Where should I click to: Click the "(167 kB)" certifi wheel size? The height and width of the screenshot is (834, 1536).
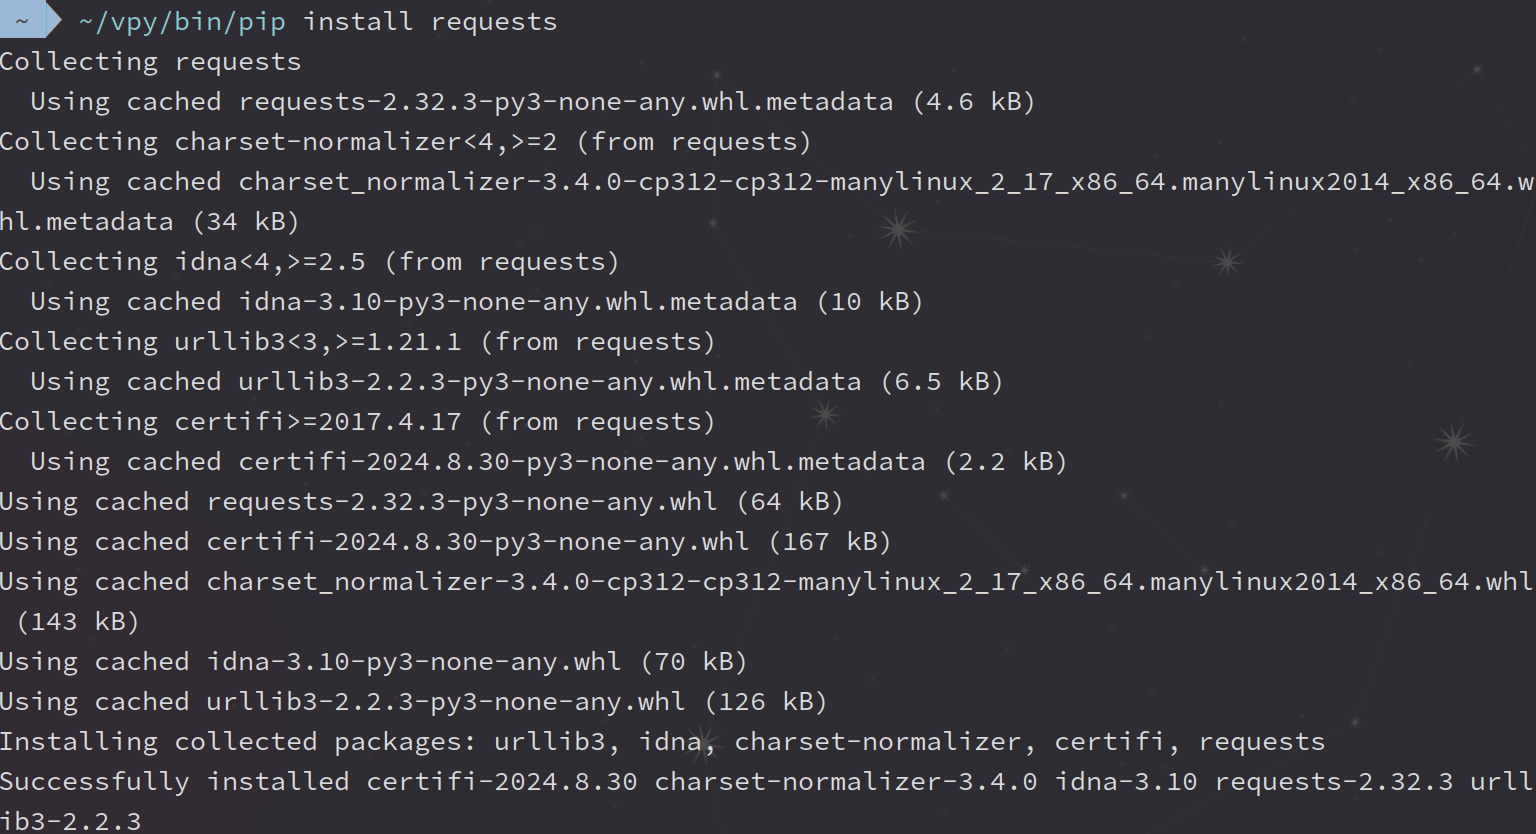pos(829,542)
